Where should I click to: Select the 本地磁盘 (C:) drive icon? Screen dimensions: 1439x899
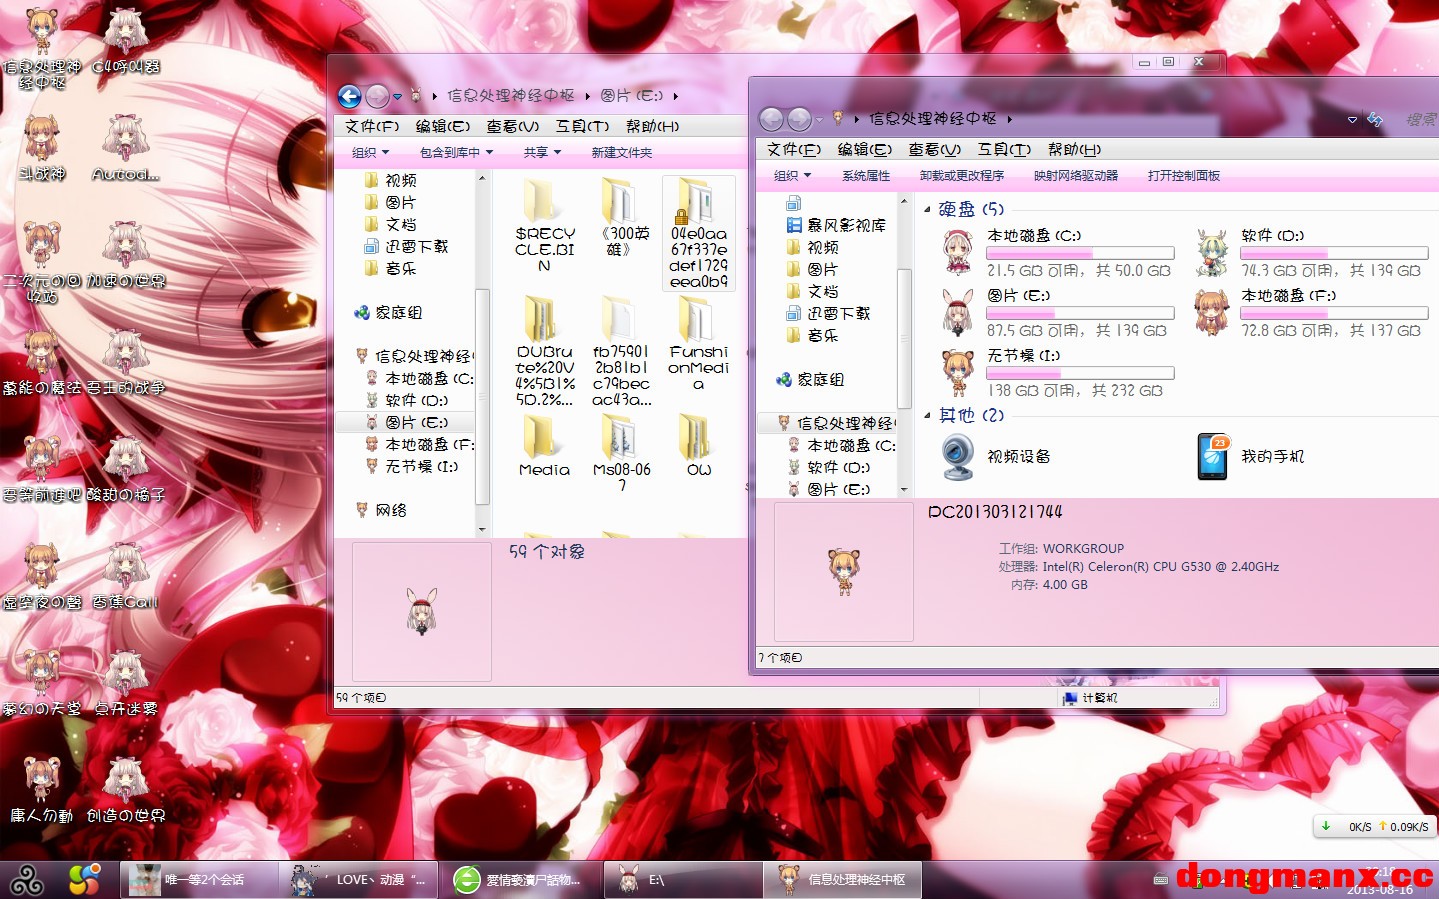pyautogui.click(x=958, y=252)
